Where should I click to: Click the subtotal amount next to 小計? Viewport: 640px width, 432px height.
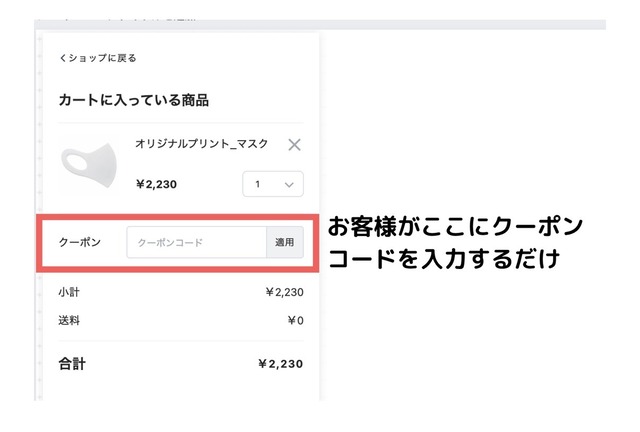(284, 292)
